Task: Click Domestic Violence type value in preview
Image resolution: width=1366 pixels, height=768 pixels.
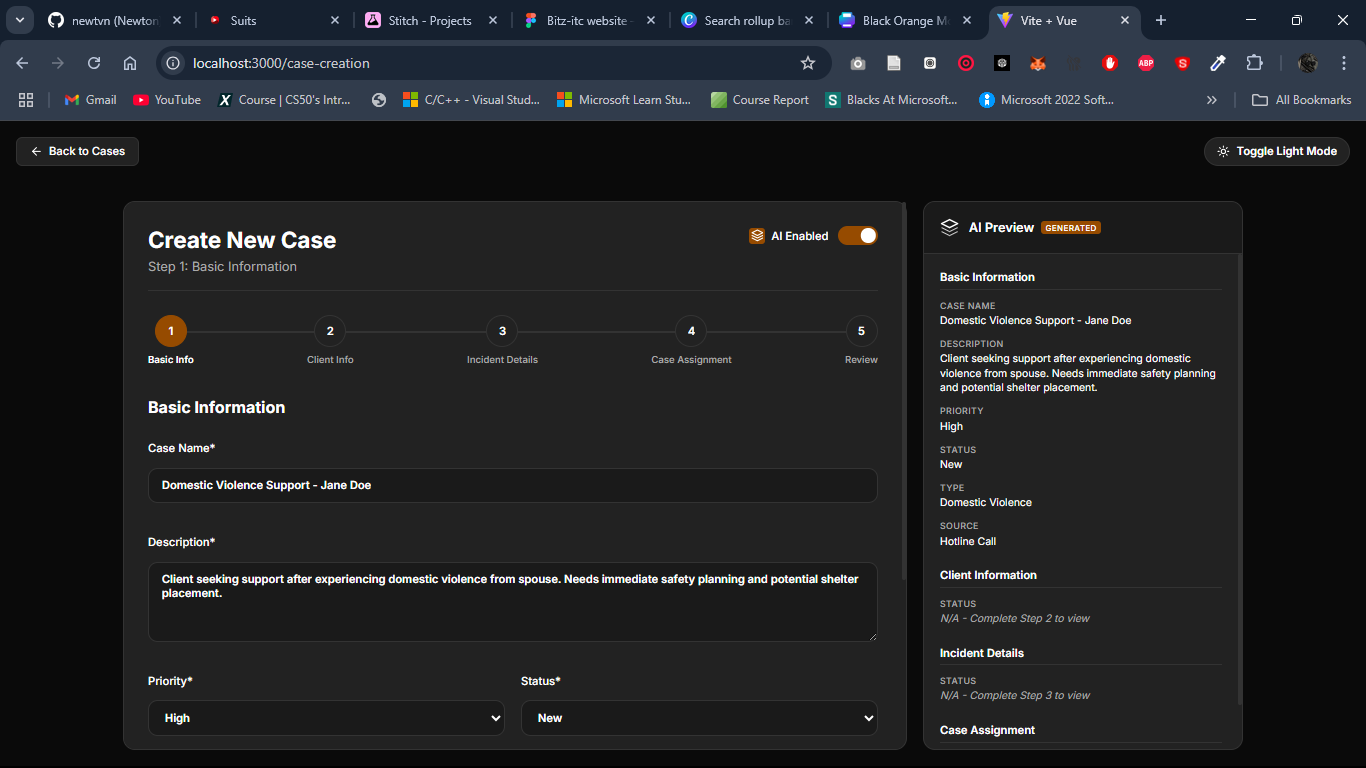Action: (986, 502)
